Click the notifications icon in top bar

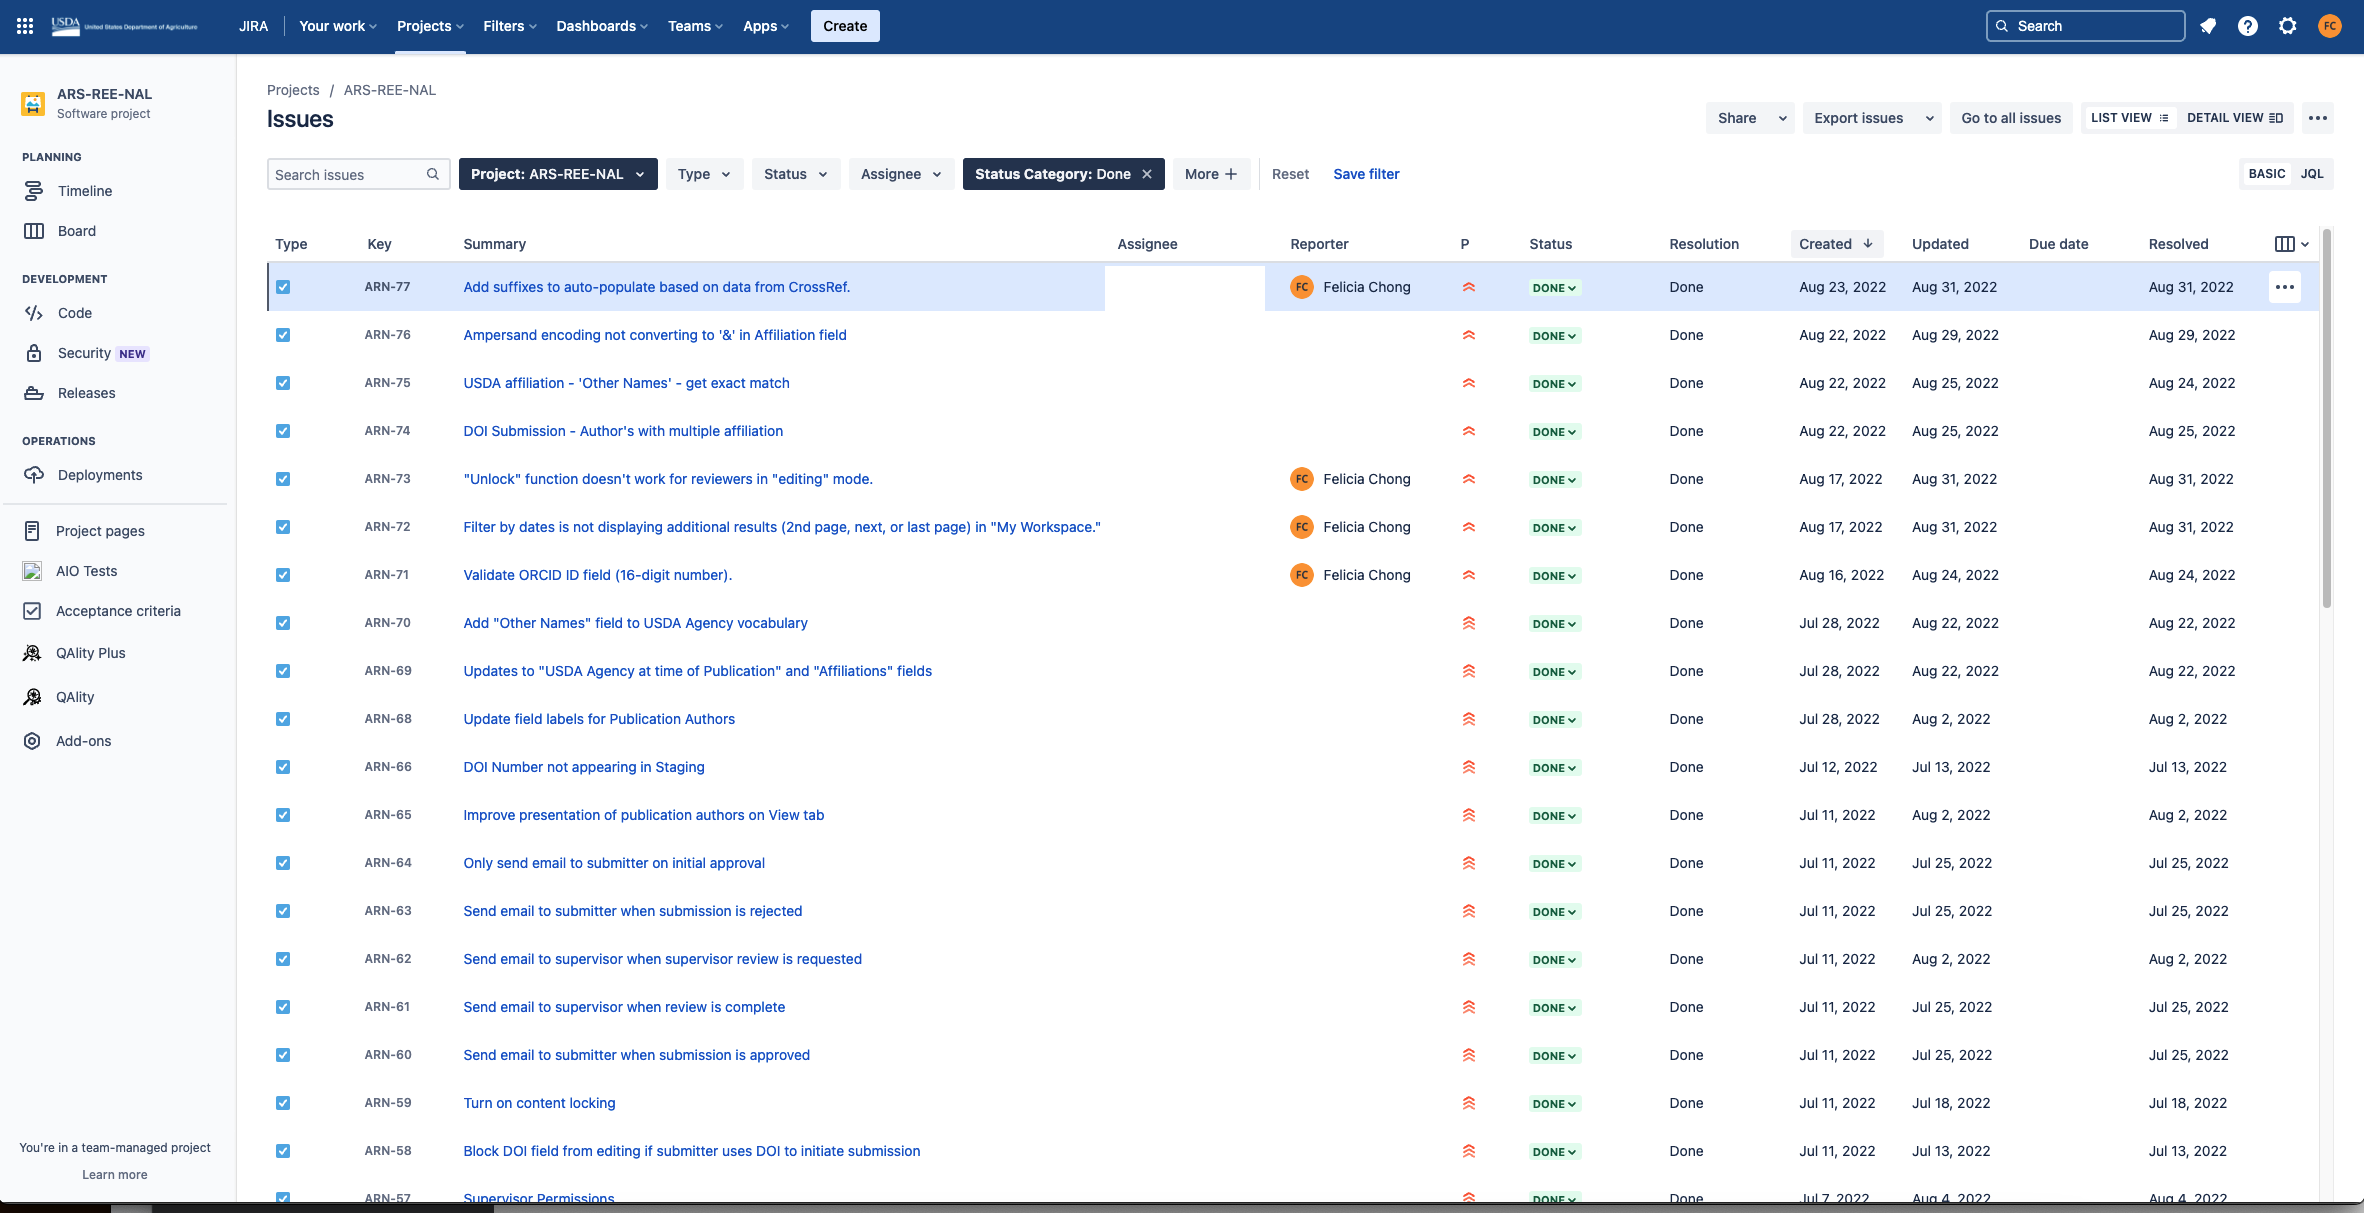2208,26
